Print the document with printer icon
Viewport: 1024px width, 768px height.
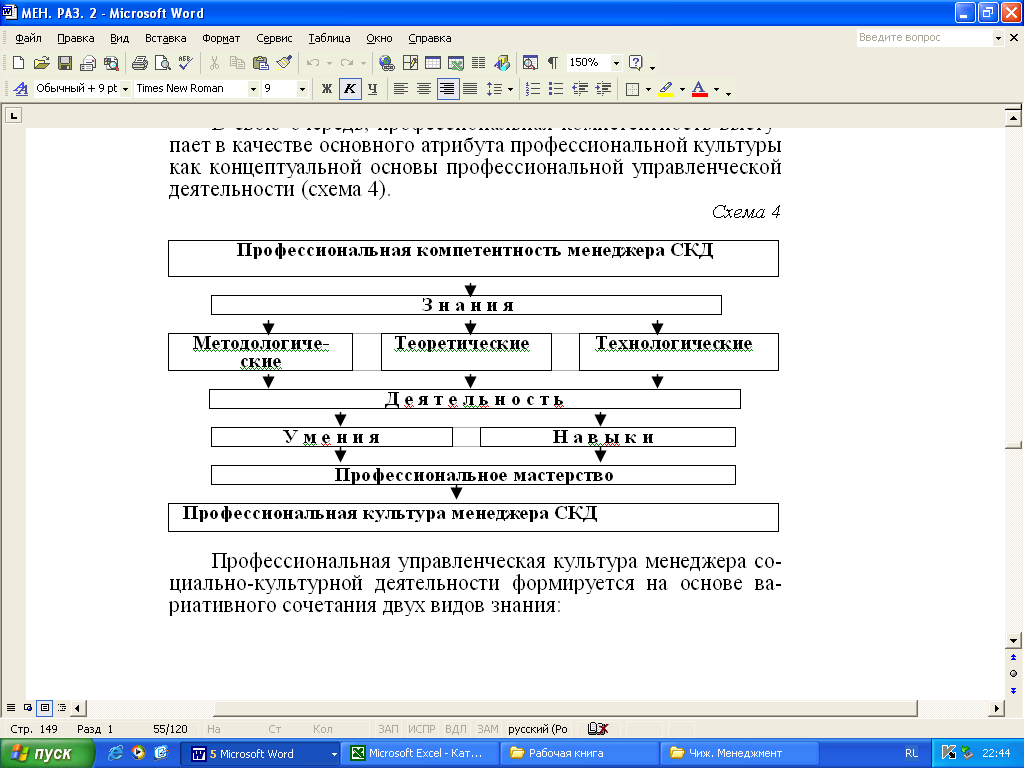[139, 63]
